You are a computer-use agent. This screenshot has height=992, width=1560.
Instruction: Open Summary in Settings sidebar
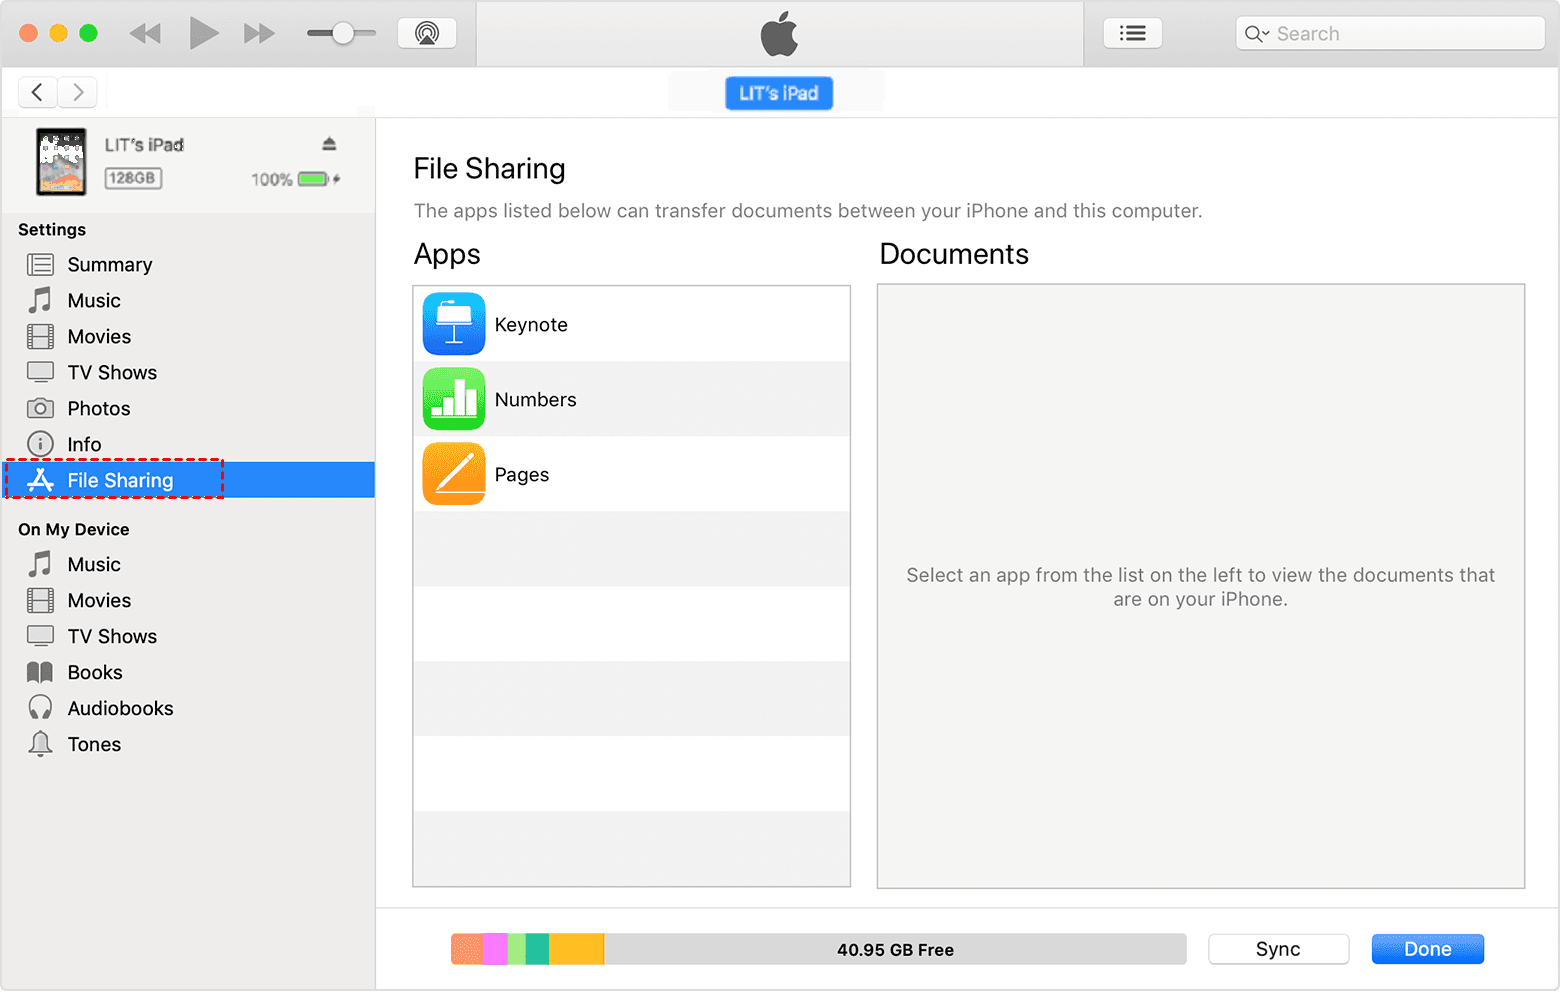[109, 265]
